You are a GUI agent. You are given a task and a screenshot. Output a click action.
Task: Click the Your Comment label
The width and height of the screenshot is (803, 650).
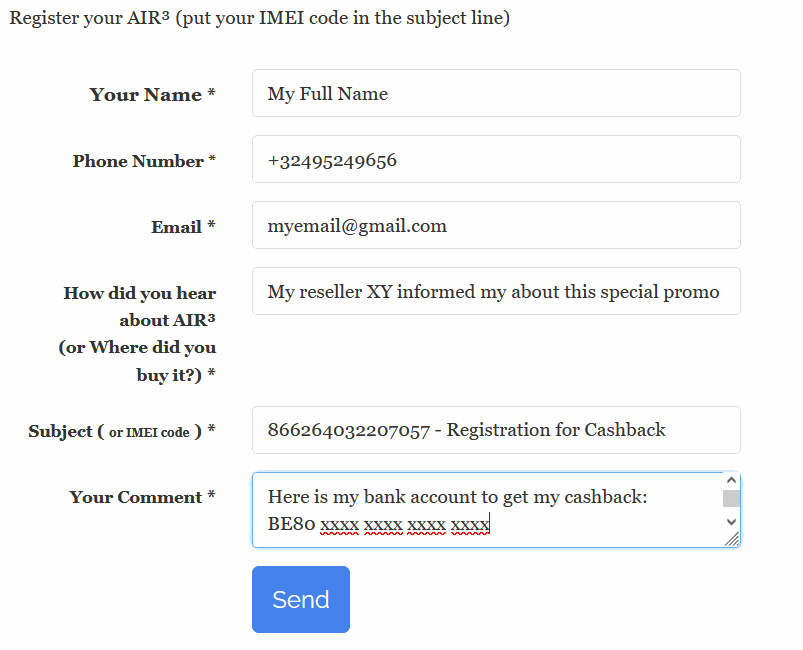[x=142, y=497]
